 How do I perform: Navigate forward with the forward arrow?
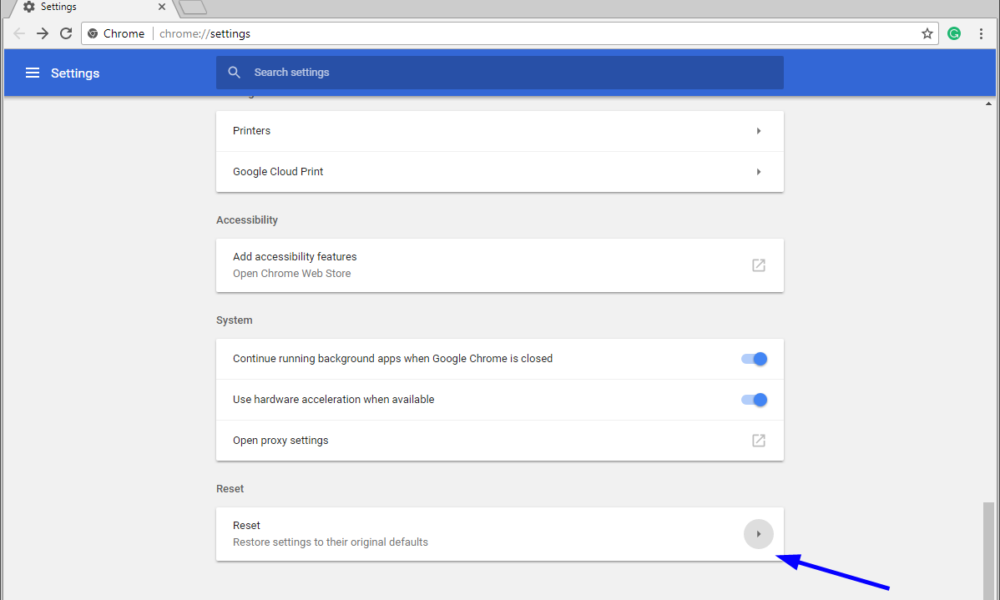pos(41,33)
